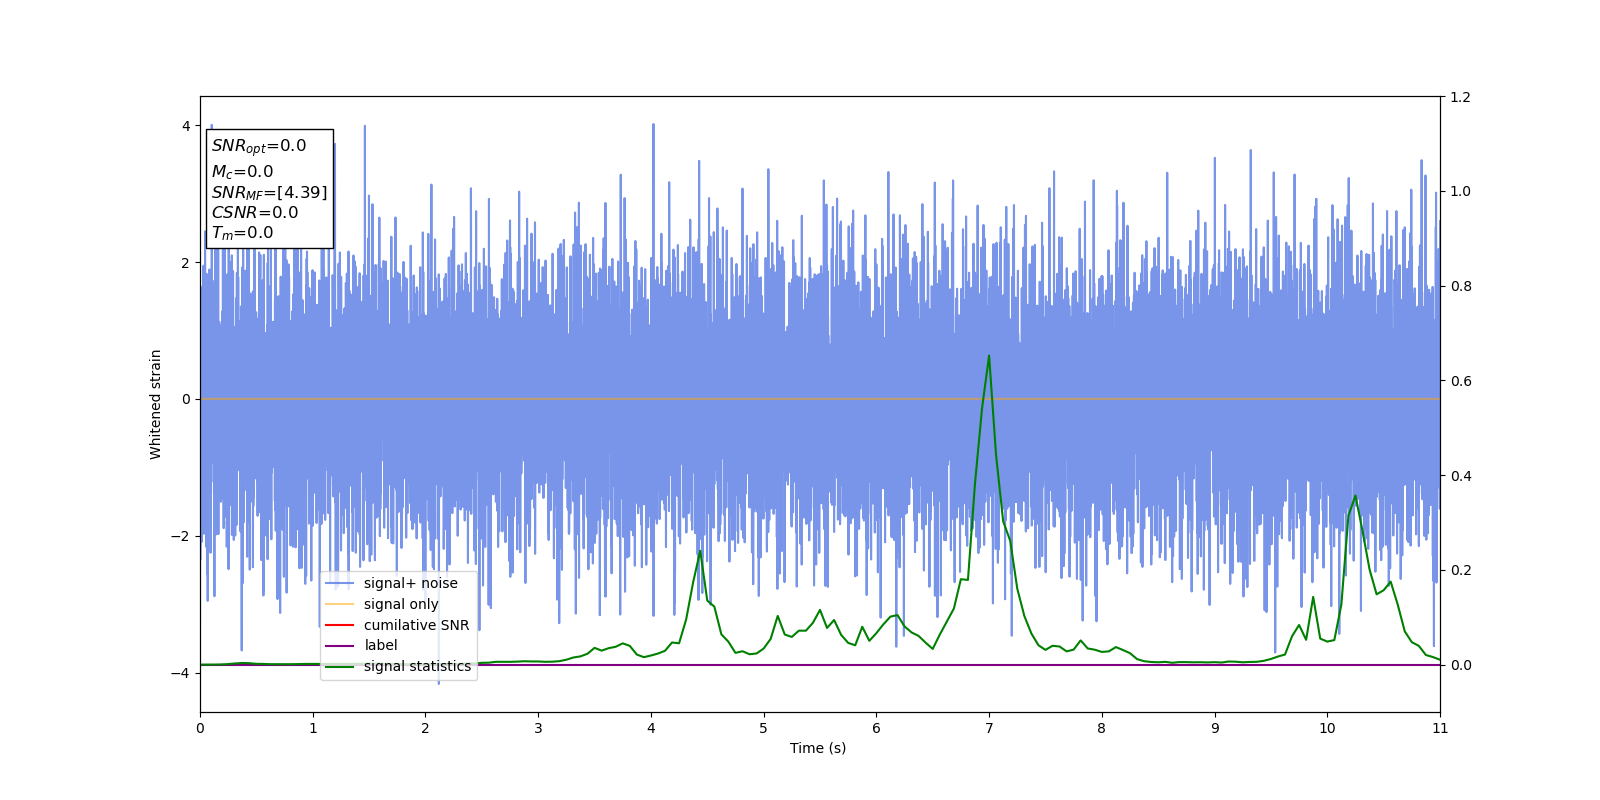The width and height of the screenshot is (1600, 800).
Task: Click right axis tick label 0.2
Action: 1460,571
